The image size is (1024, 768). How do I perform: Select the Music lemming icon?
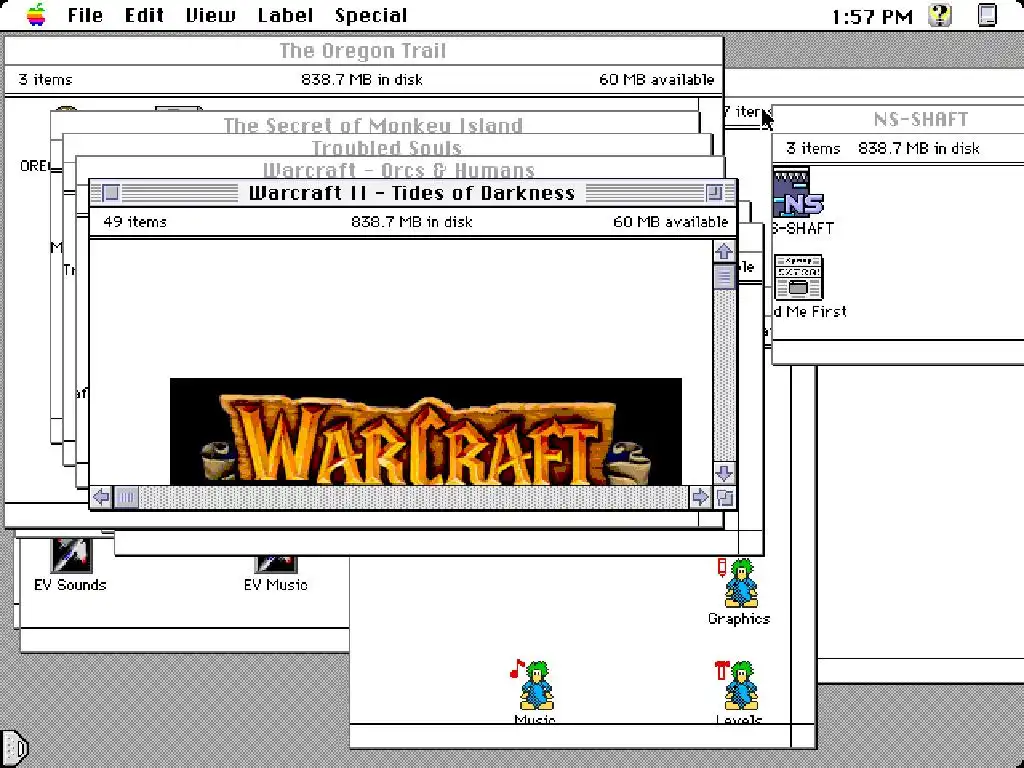pos(535,685)
